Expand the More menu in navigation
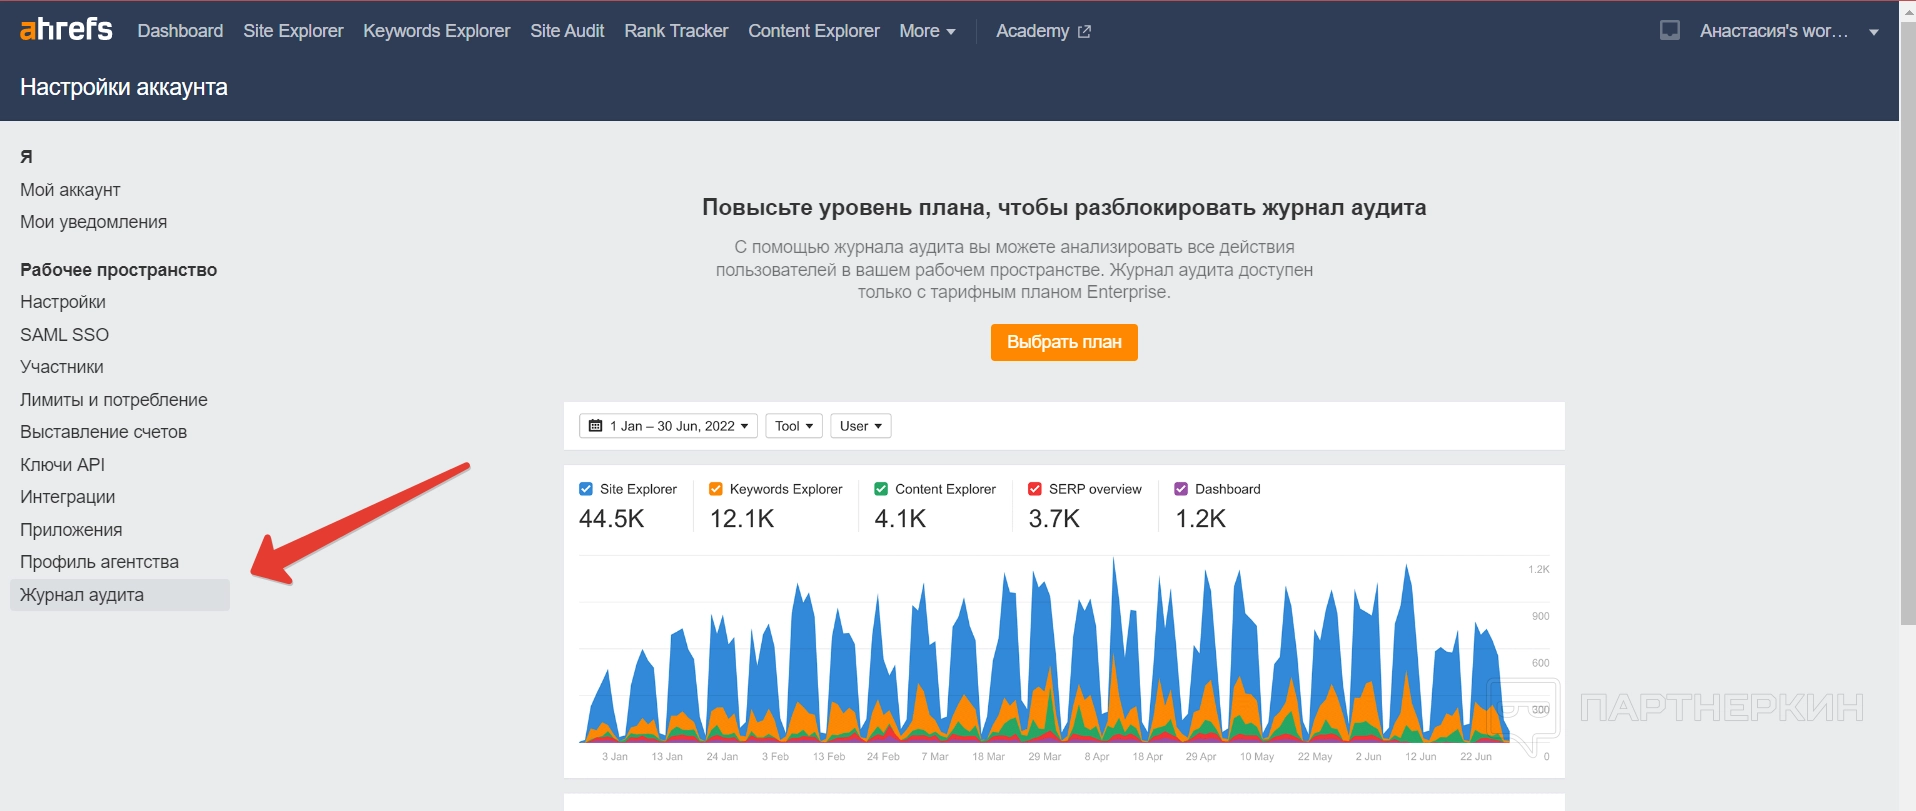1916x811 pixels. click(926, 31)
